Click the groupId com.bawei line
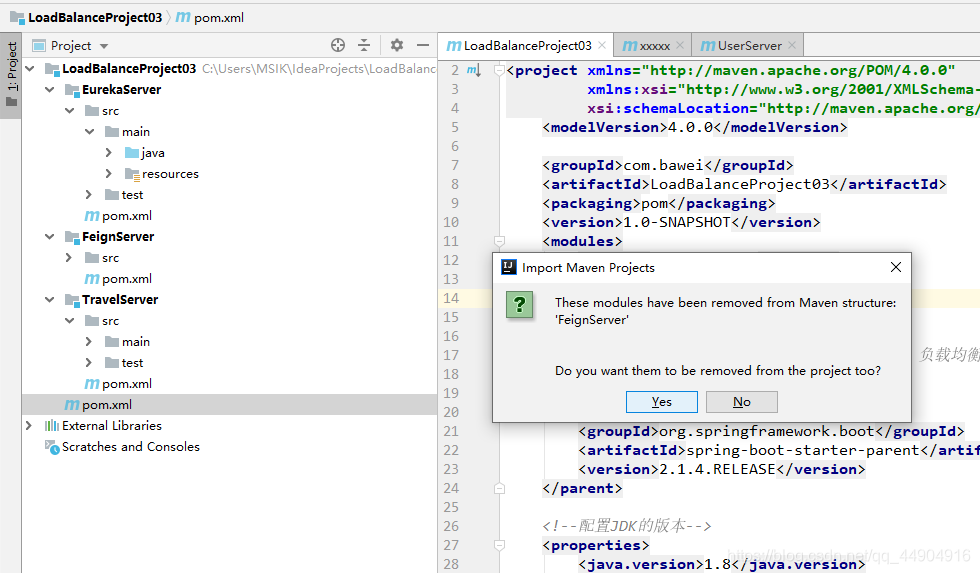 point(668,165)
